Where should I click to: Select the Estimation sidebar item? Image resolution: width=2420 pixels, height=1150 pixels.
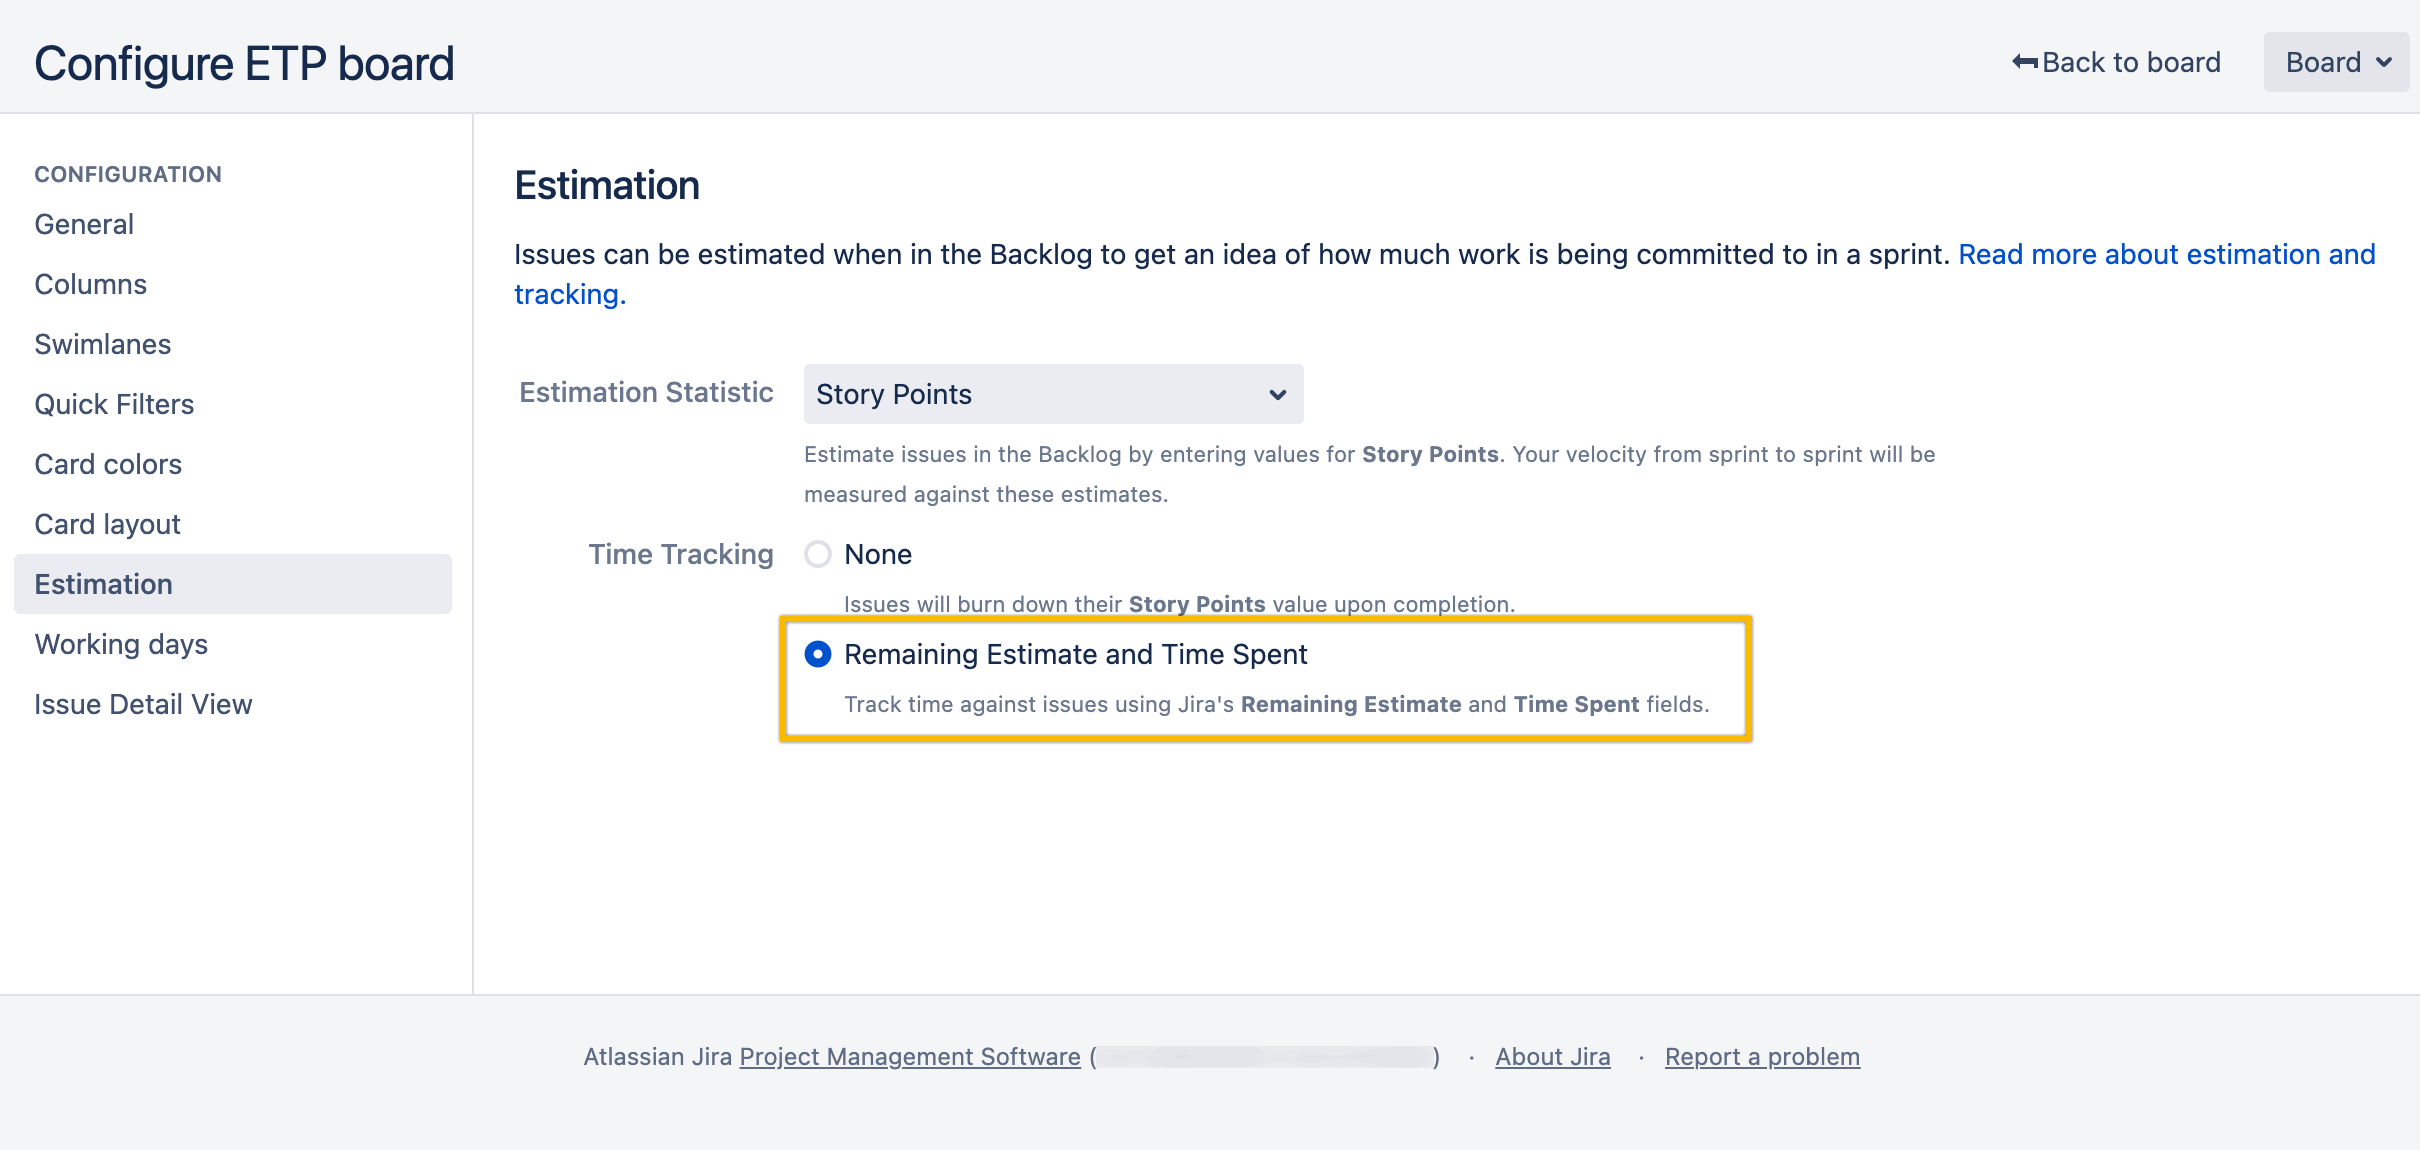tap(103, 584)
